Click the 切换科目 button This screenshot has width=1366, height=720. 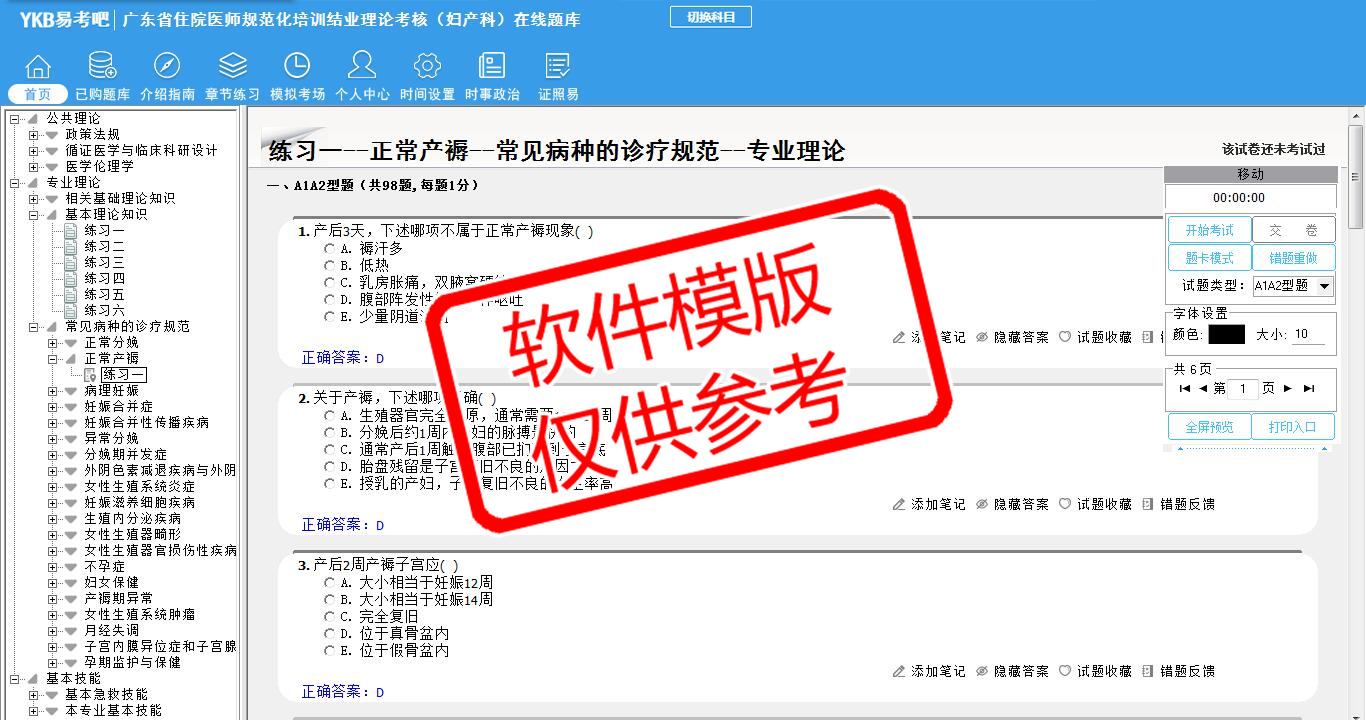click(710, 17)
